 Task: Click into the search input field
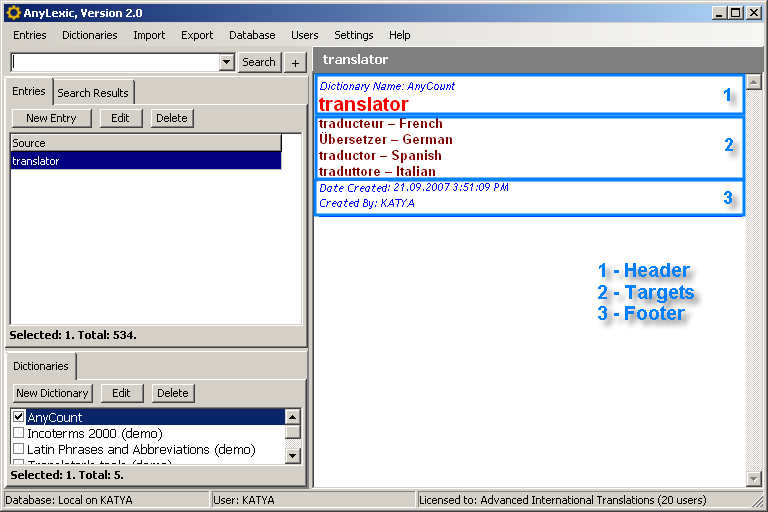116,62
